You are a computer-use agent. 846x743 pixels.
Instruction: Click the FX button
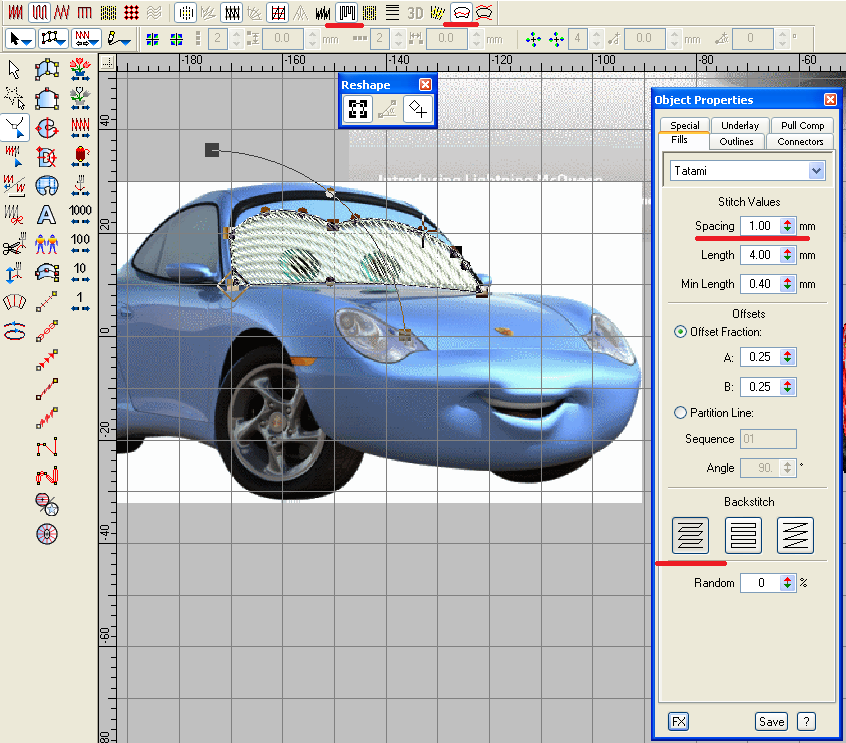click(679, 721)
